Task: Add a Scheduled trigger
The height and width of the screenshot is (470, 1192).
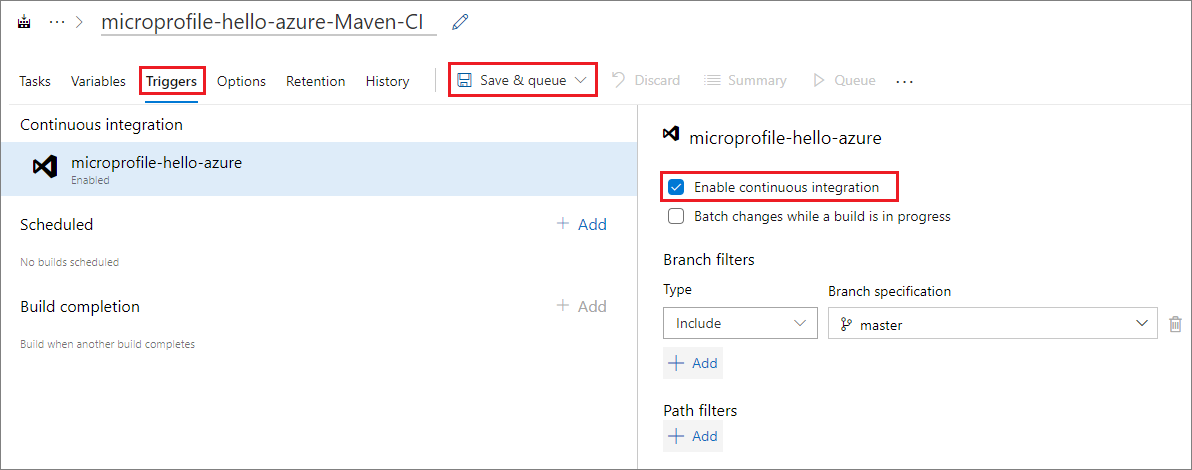Action: coord(582,224)
